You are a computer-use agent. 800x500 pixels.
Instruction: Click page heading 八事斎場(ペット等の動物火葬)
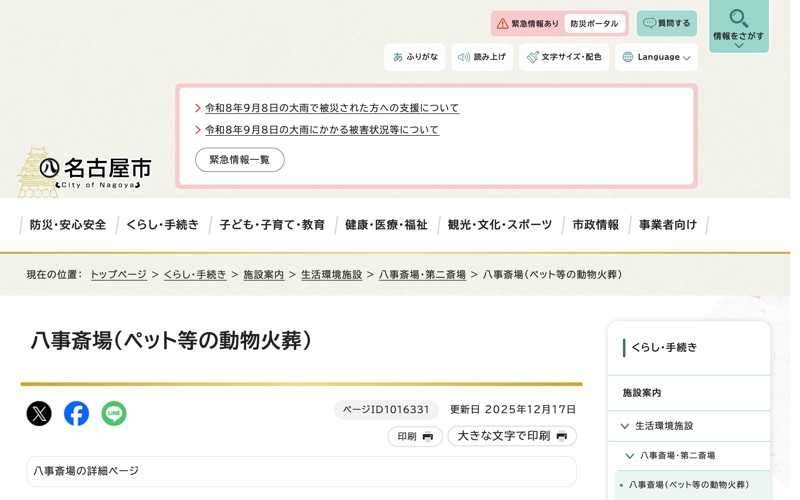point(171,341)
